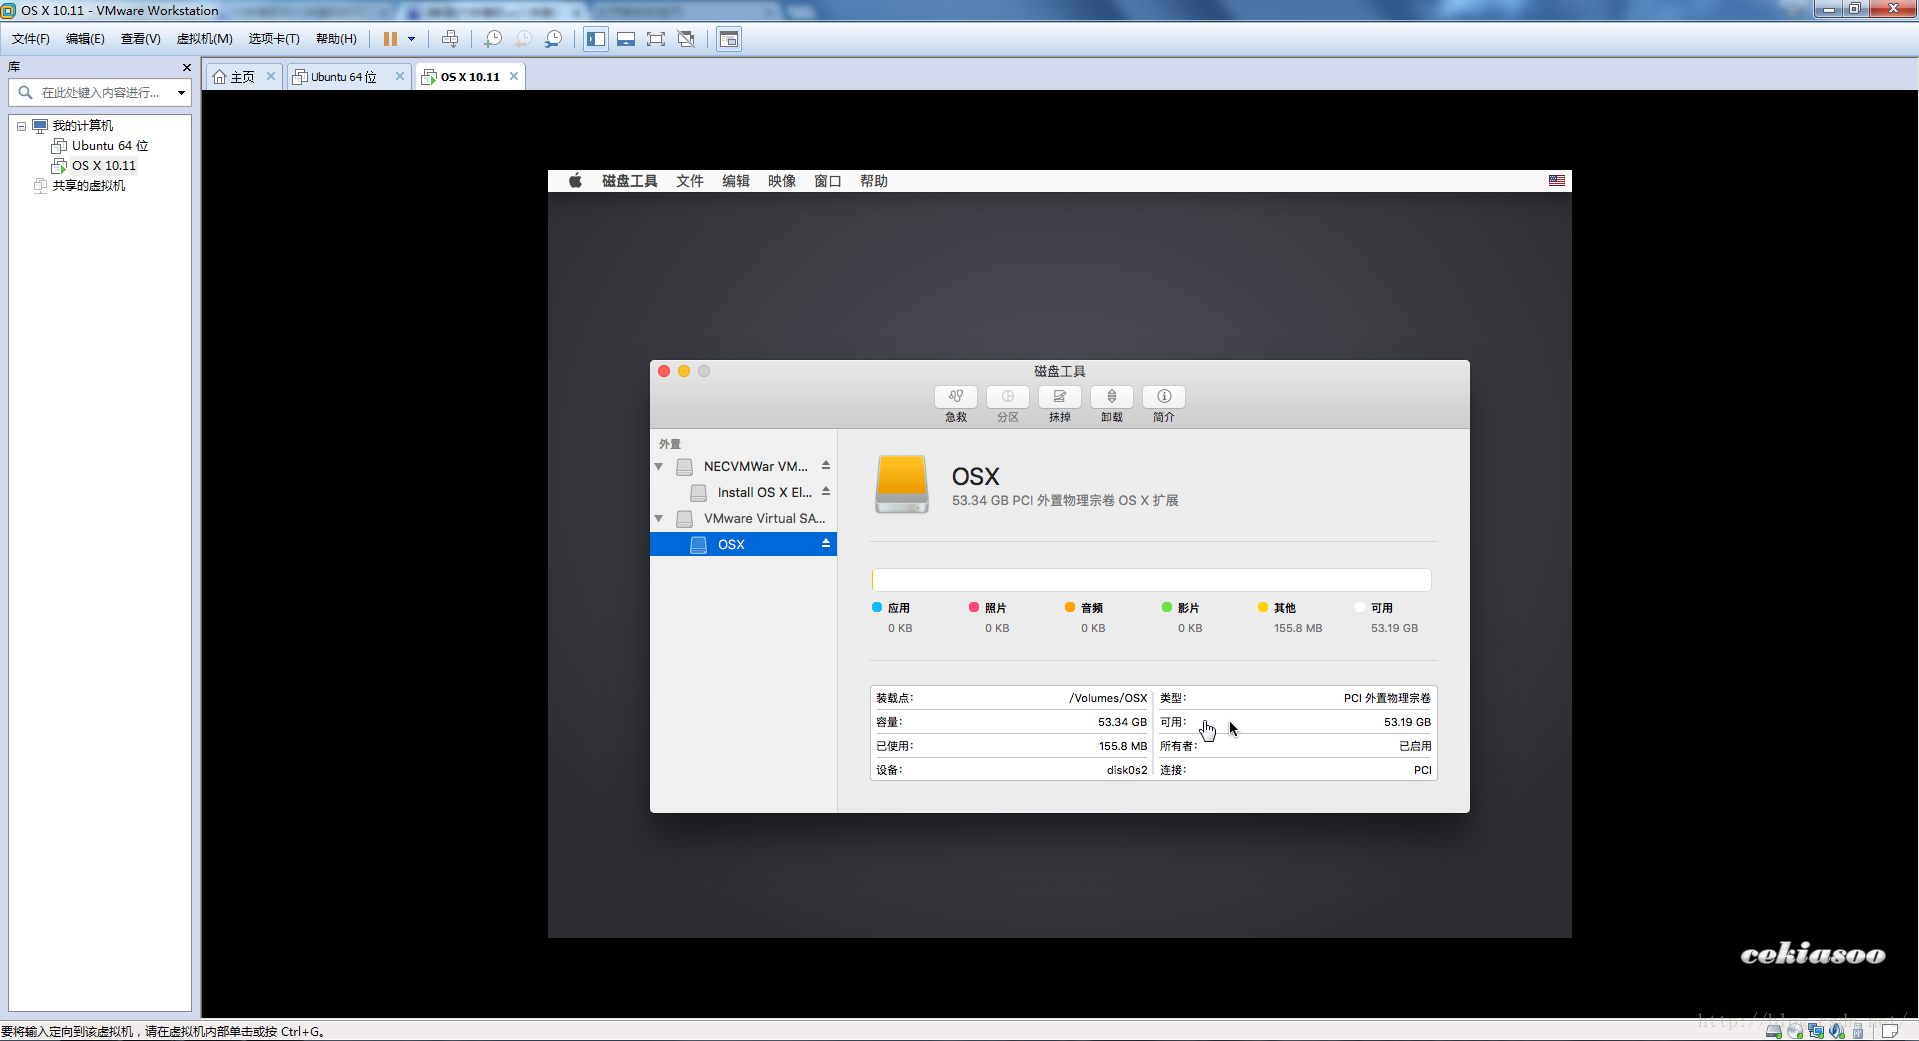The height and width of the screenshot is (1041, 1919).
Task: Open the macOS 编辑 menu
Action: (x=736, y=181)
